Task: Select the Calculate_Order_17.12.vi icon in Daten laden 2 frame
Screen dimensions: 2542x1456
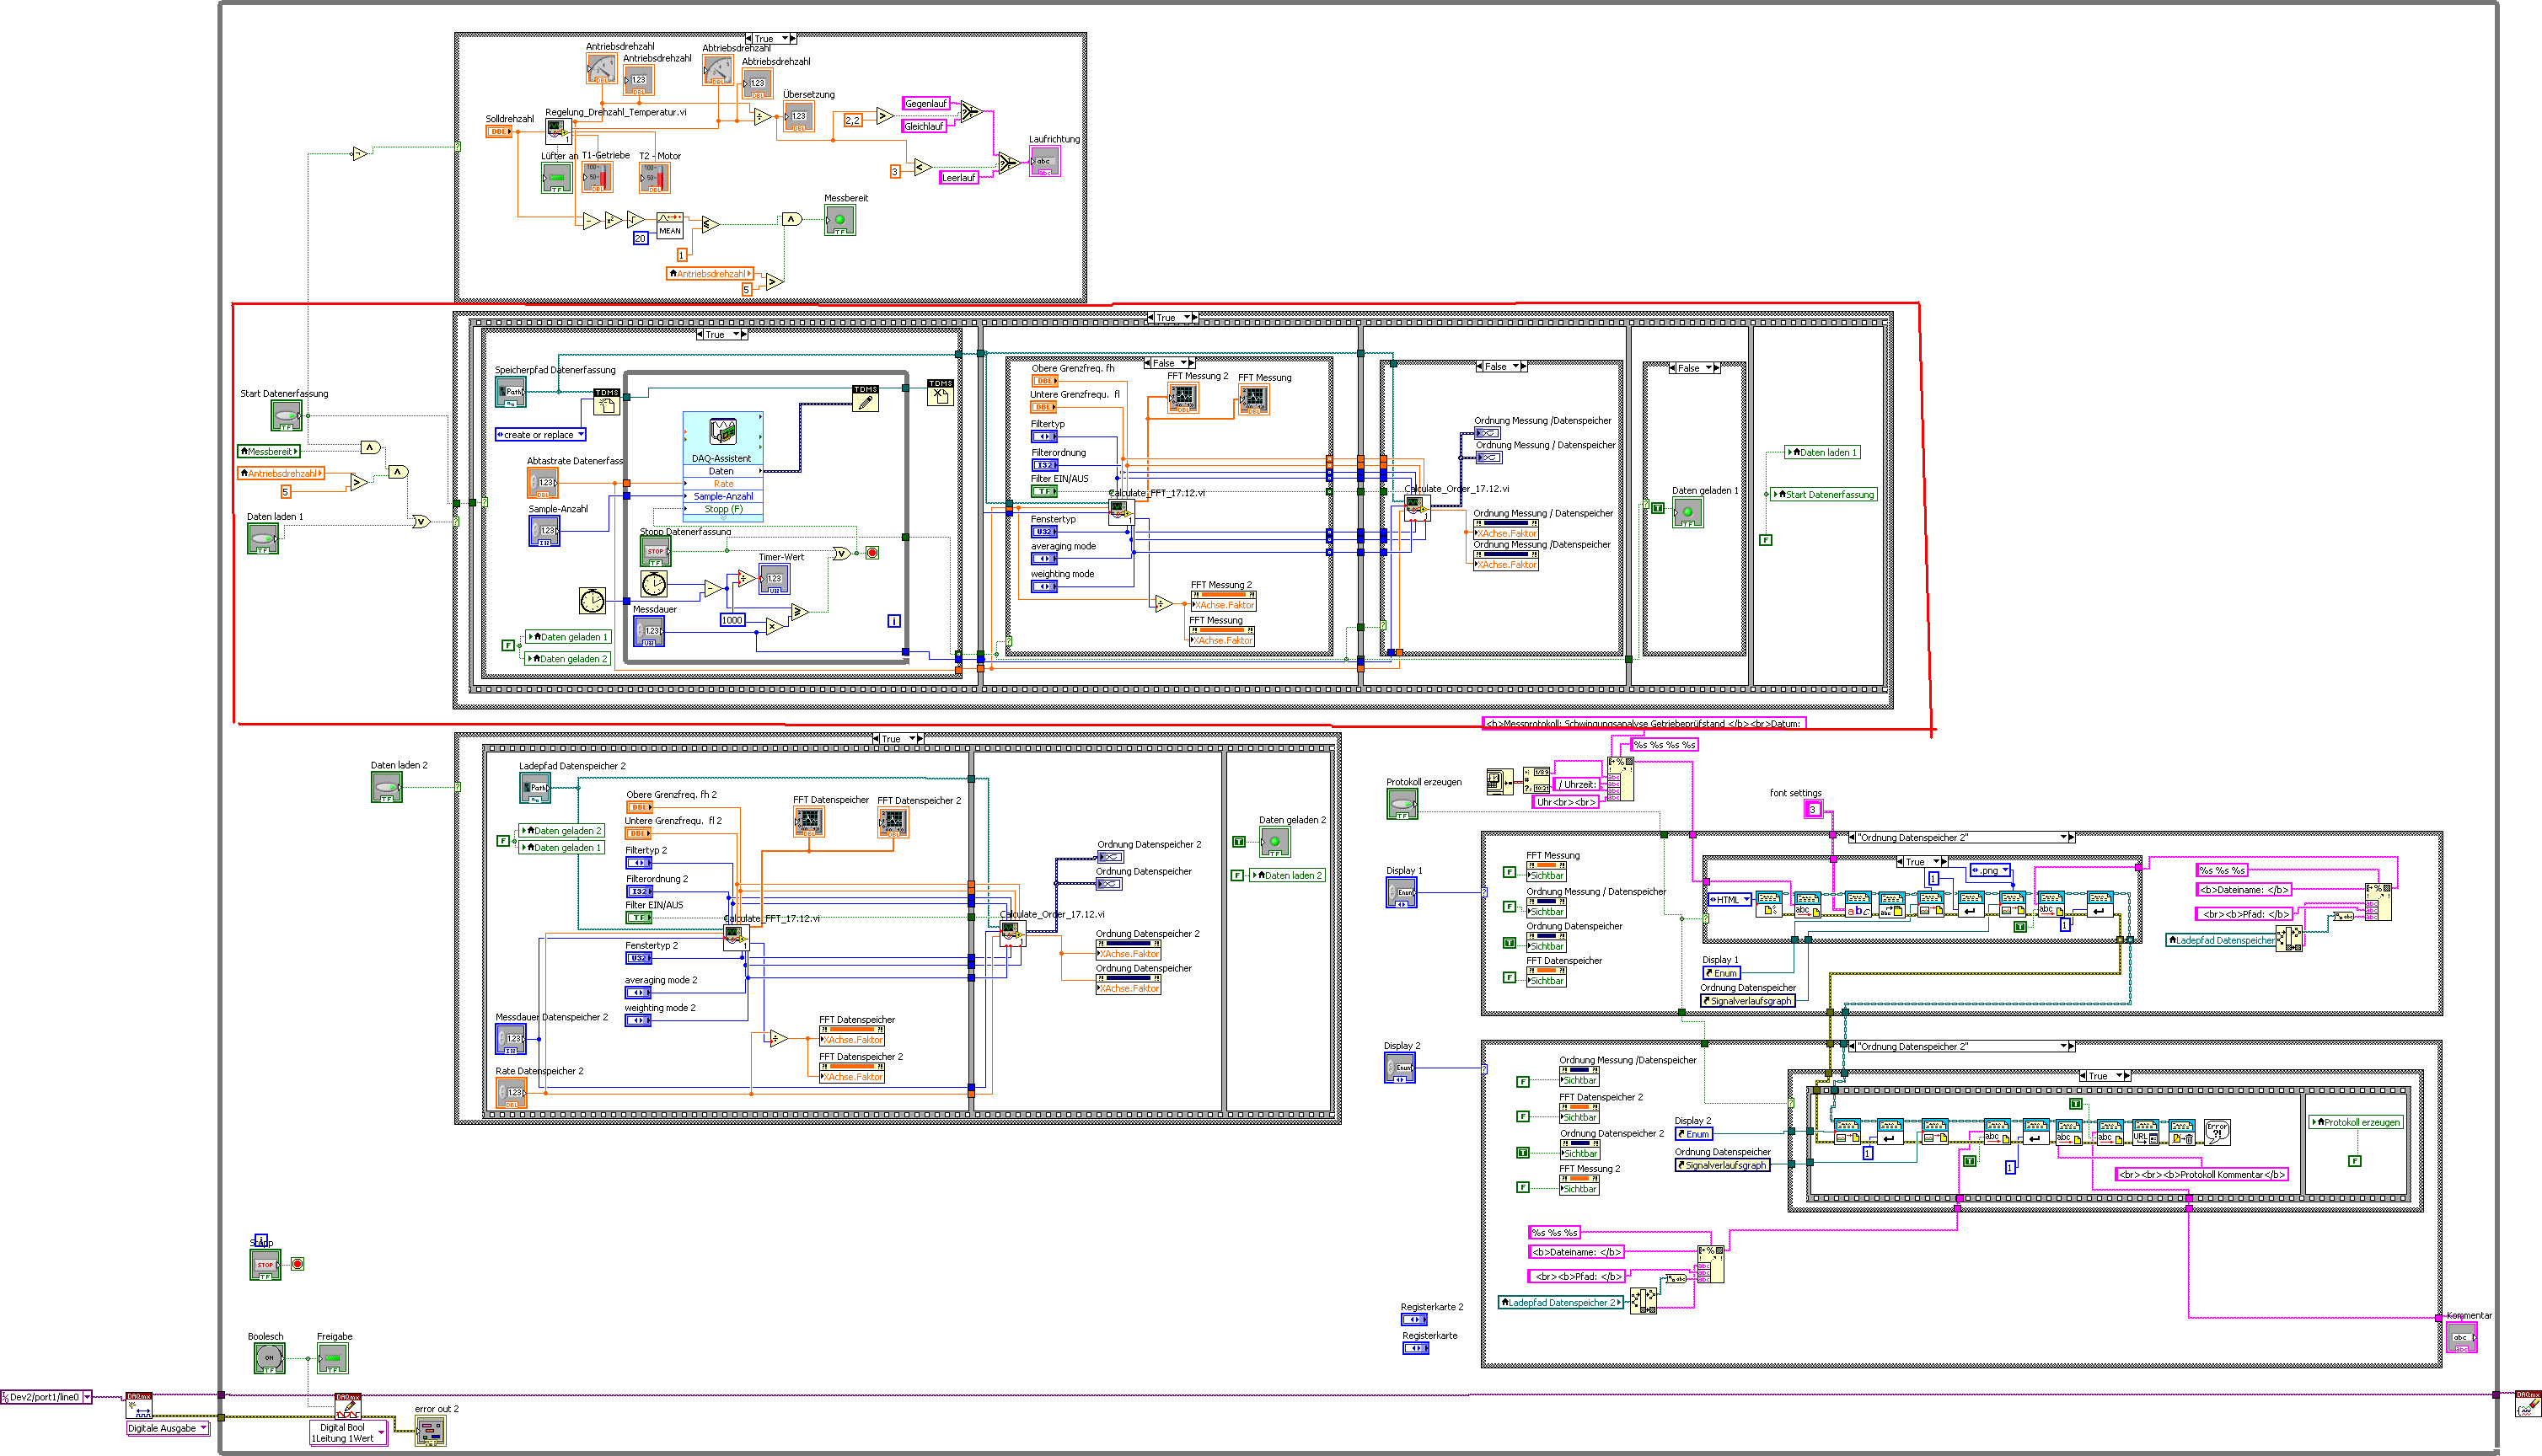Action: pyautogui.click(x=1012, y=933)
